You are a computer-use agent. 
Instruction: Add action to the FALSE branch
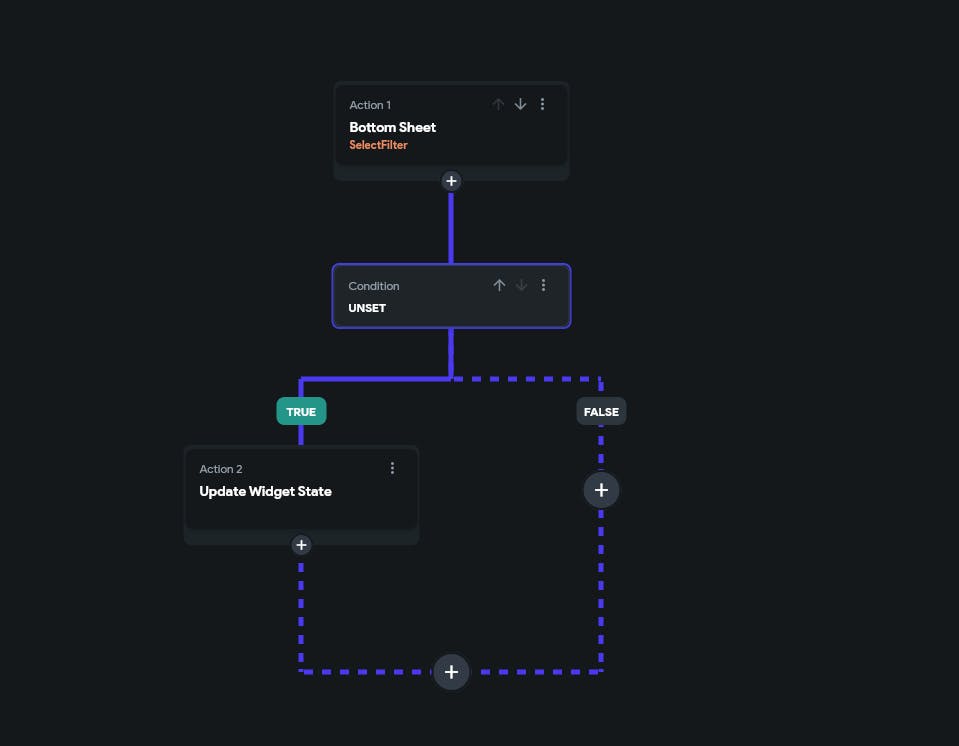pos(601,490)
